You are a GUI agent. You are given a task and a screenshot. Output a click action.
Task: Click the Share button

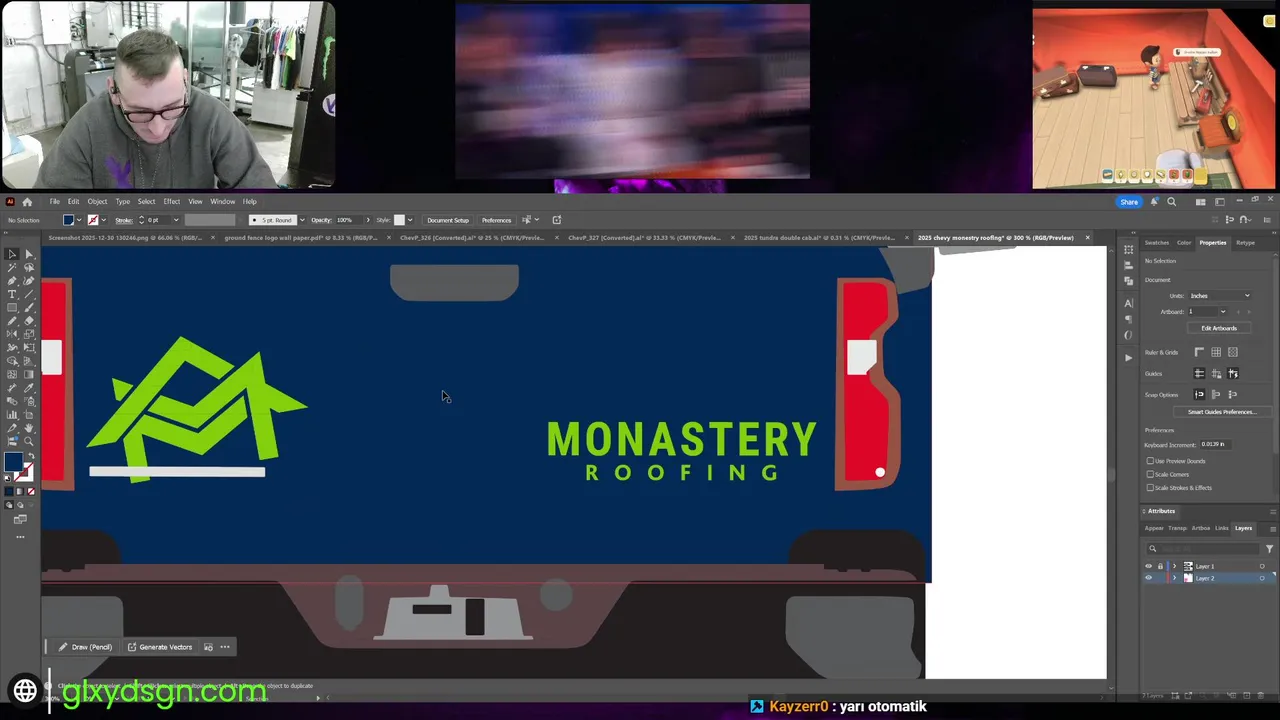click(1129, 202)
